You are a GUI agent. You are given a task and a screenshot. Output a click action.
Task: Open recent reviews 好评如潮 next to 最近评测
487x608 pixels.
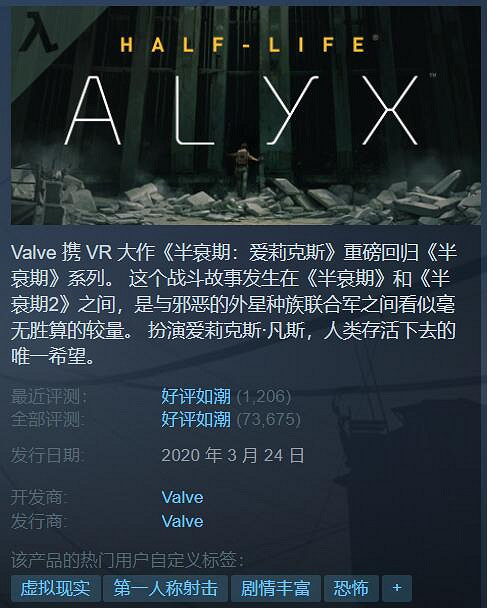click(196, 396)
